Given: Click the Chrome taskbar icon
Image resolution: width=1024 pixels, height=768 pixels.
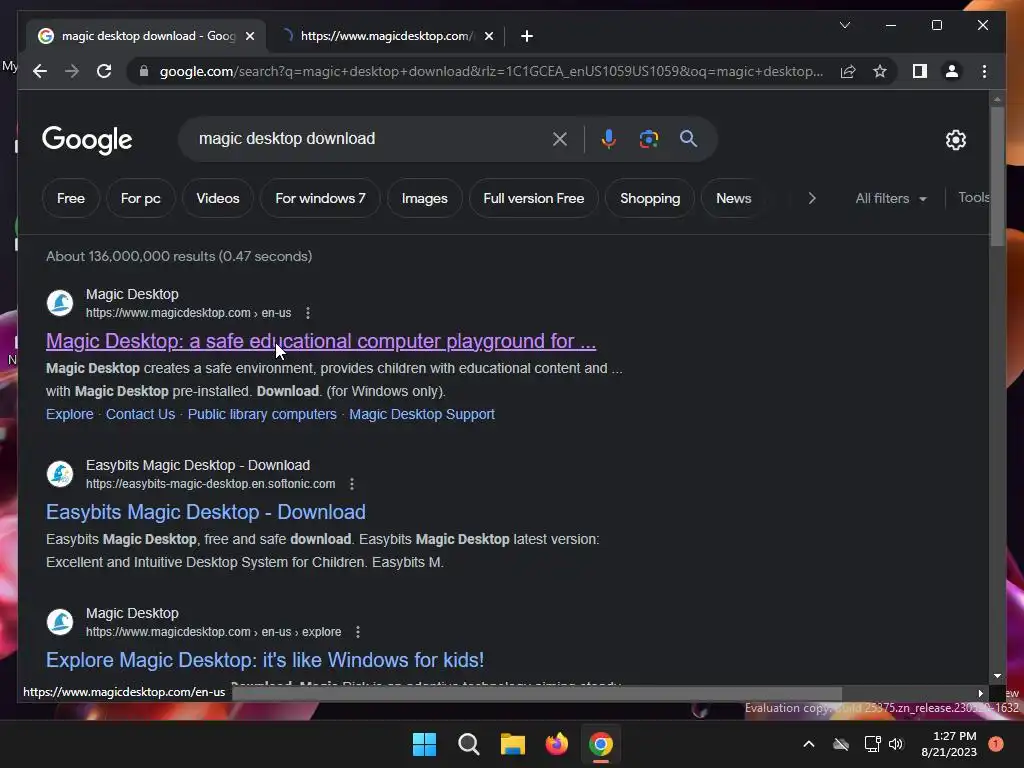Looking at the screenshot, I should (x=601, y=744).
